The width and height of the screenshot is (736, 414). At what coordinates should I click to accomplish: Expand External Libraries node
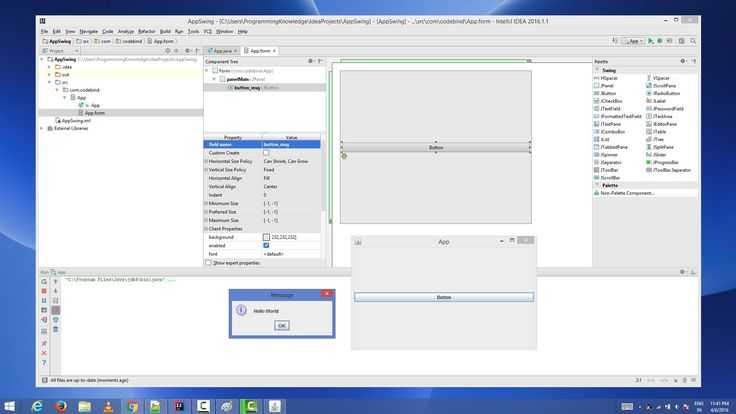42,128
